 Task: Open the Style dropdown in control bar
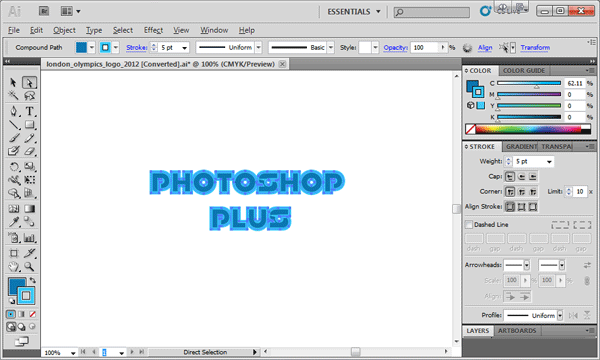tap(375, 47)
